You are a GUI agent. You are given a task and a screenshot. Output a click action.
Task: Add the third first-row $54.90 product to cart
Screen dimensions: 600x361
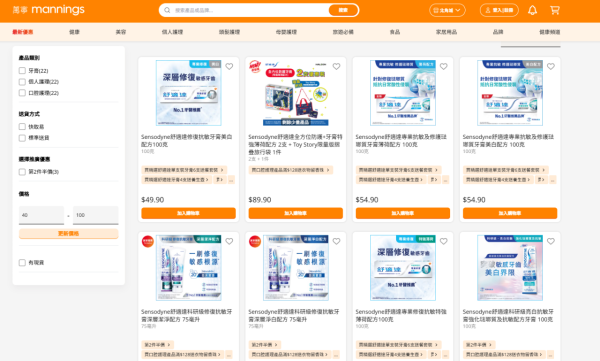(403, 213)
